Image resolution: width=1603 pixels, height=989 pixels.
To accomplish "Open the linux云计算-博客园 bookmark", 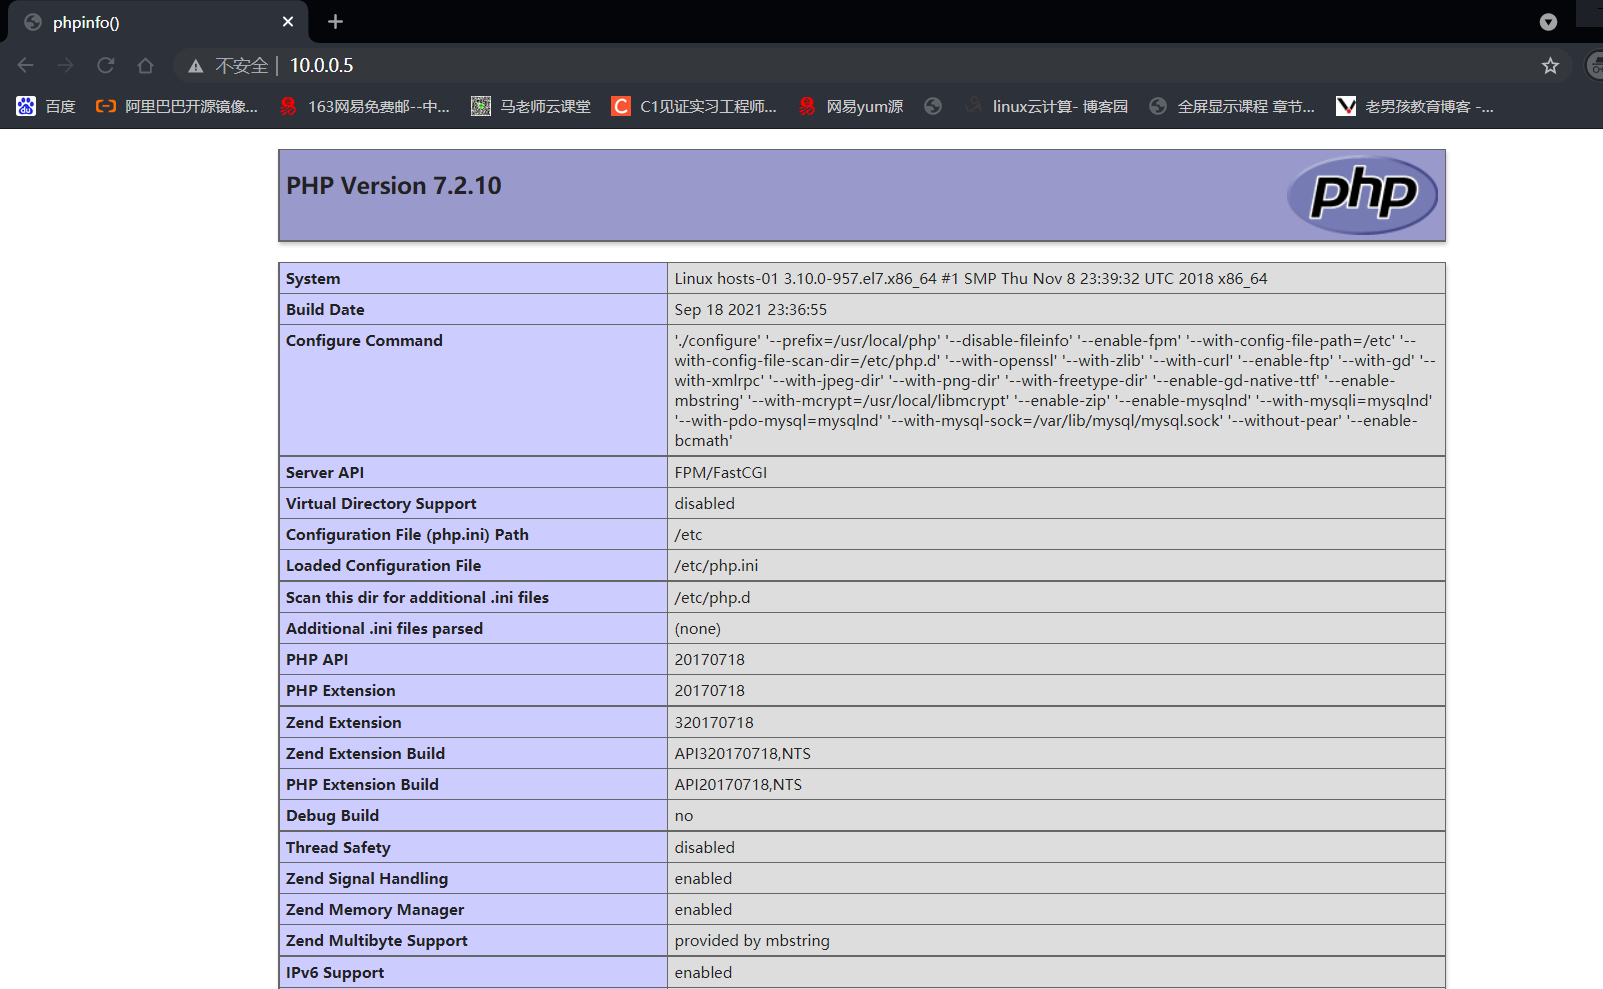I will (1046, 106).
